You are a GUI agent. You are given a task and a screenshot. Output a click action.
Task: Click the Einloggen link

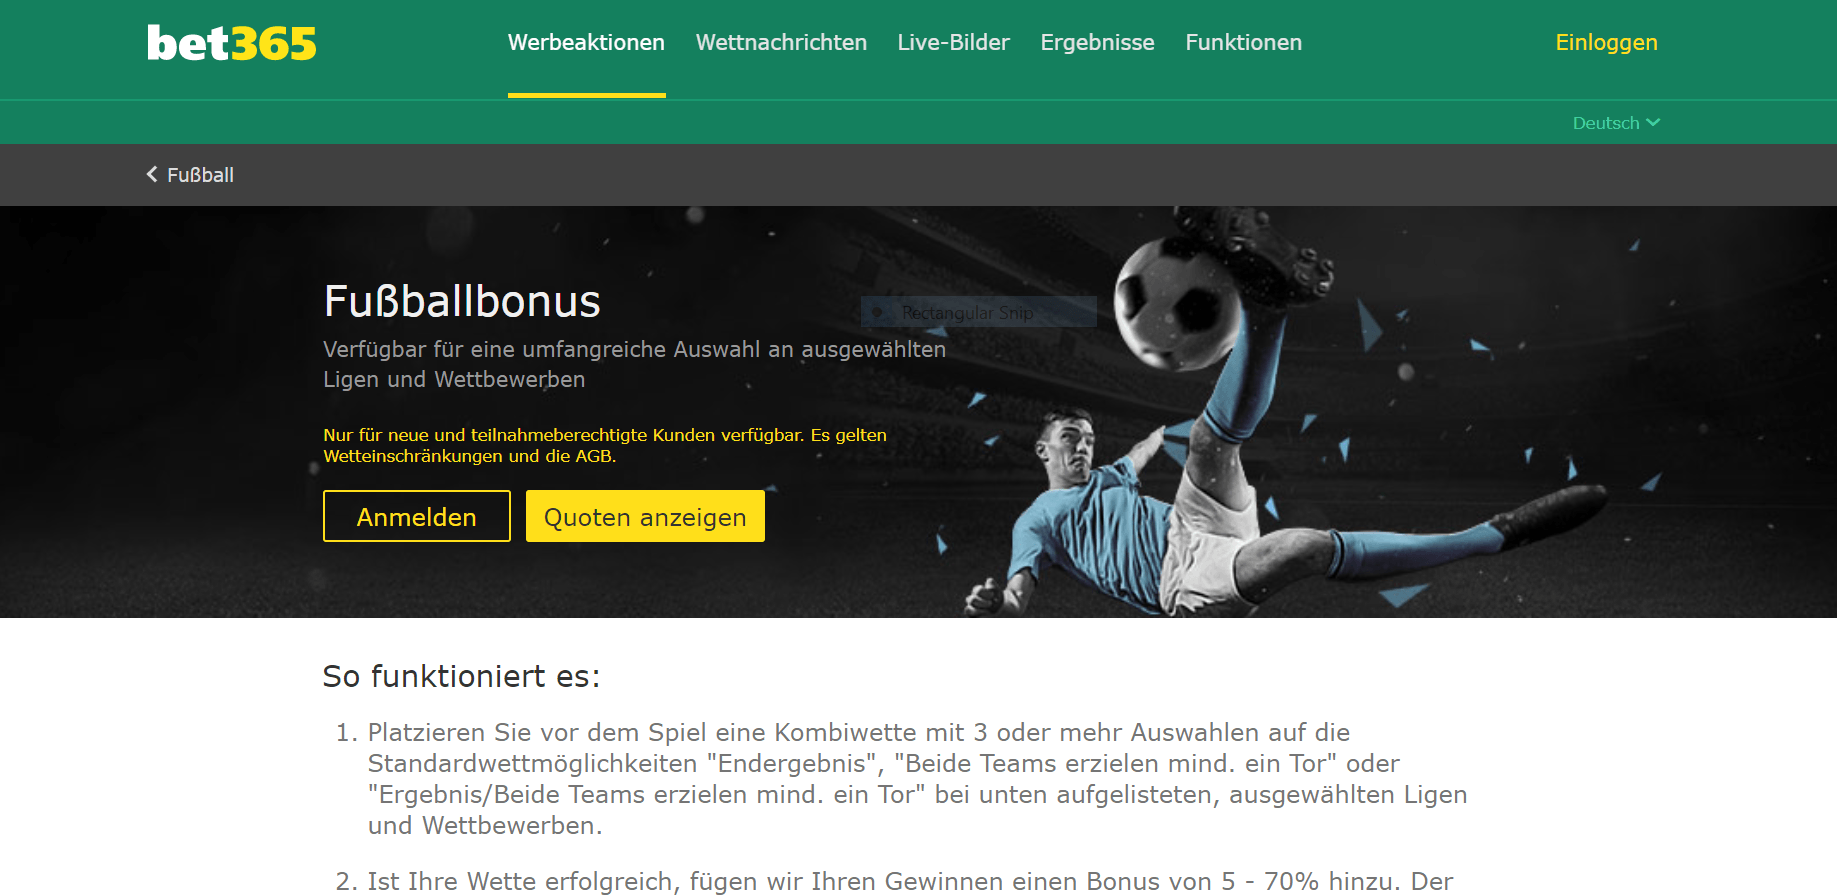click(1606, 42)
